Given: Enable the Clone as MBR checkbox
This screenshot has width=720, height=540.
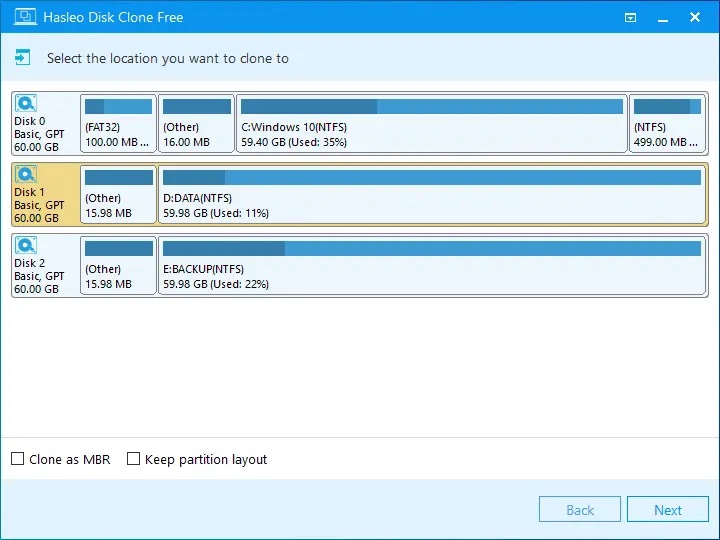Looking at the screenshot, I should point(17,459).
